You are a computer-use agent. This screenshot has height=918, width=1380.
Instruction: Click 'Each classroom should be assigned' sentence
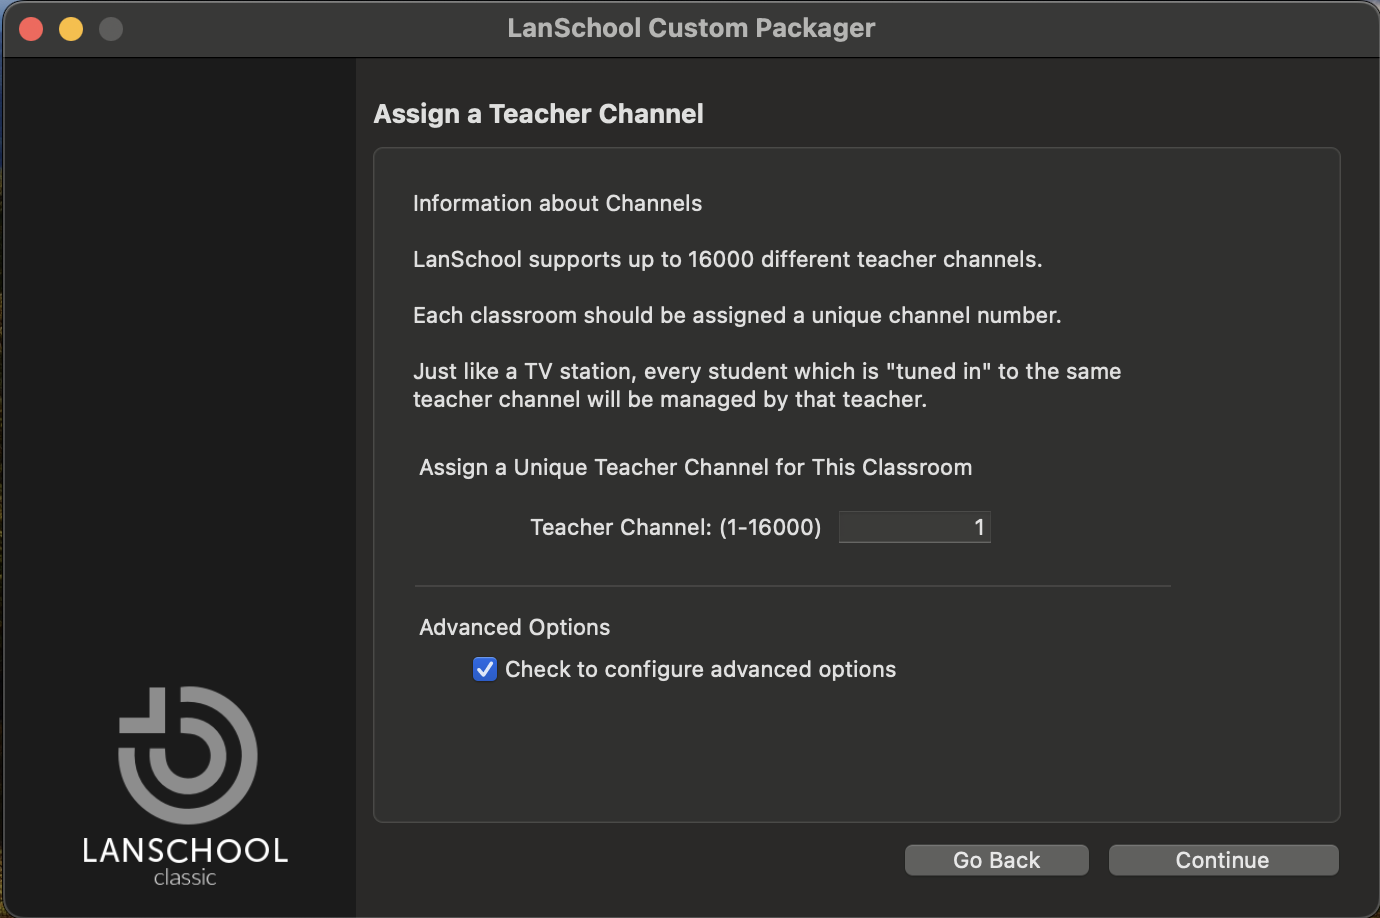737,315
